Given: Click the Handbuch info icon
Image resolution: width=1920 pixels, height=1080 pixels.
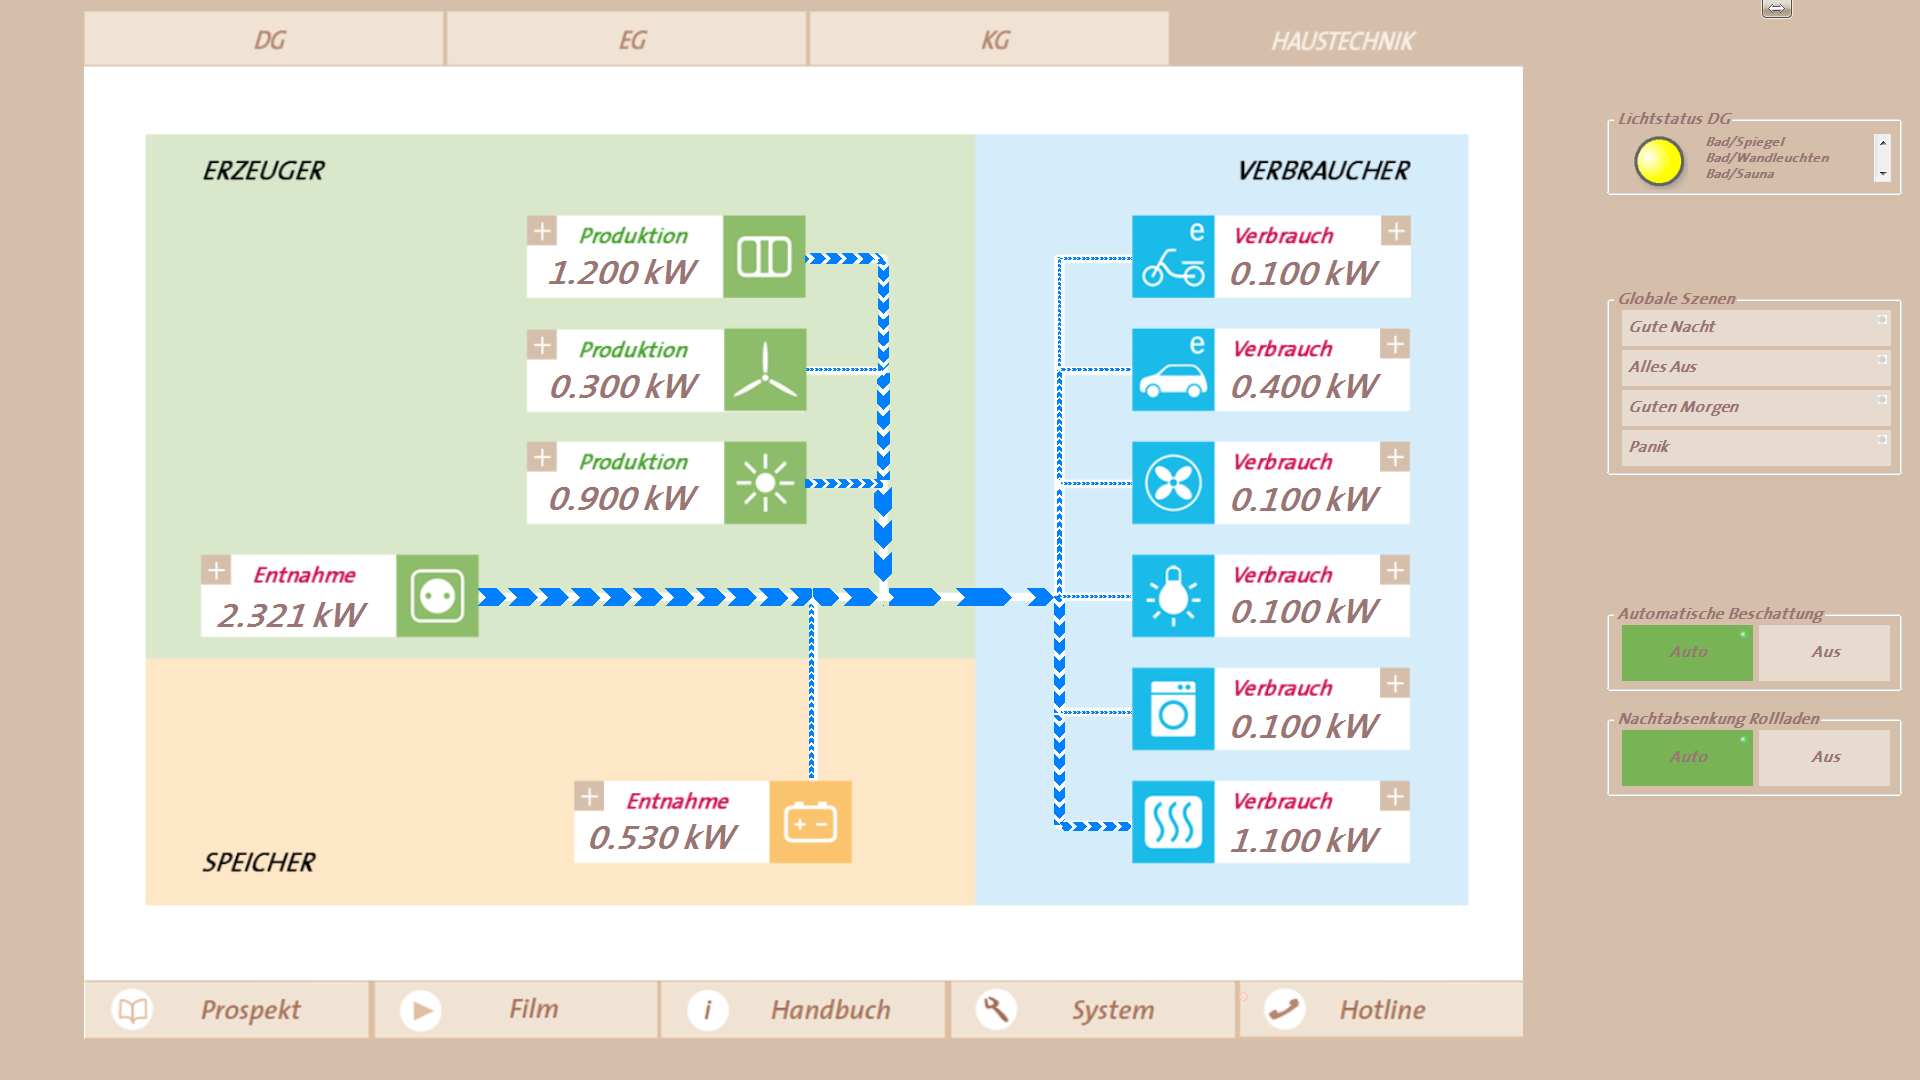Looking at the screenshot, I should pyautogui.click(x=708, y=1010).
